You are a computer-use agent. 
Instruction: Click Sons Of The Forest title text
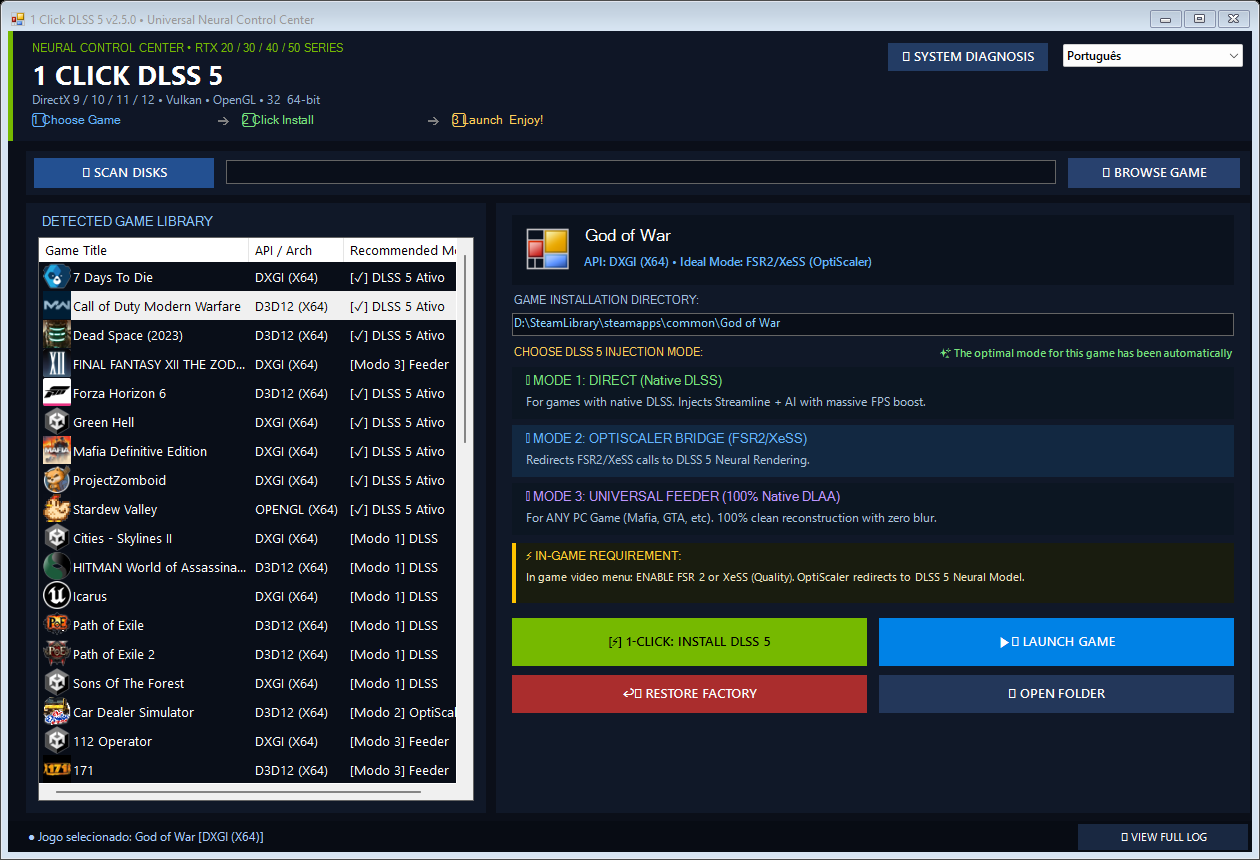(129, 684)
